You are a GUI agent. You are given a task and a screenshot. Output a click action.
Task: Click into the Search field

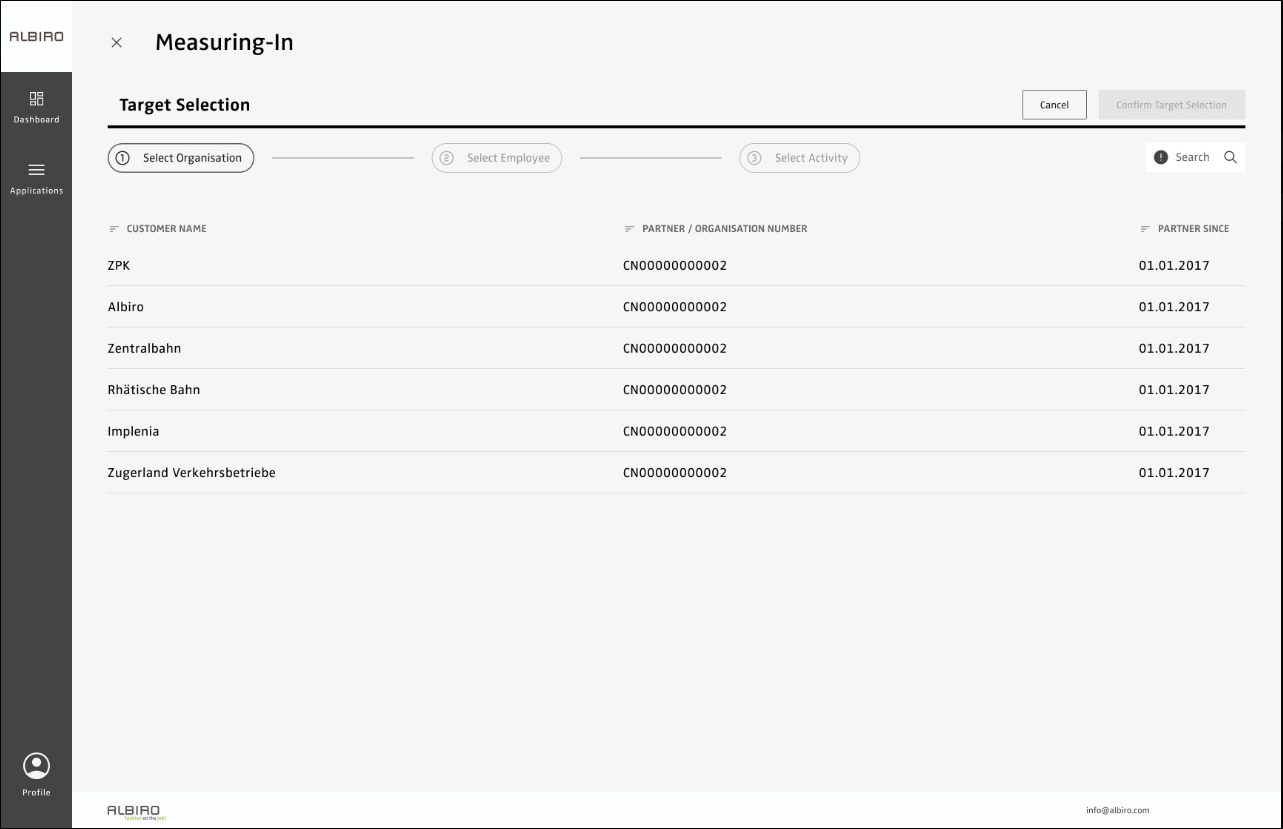click(x=1192, y=157)
